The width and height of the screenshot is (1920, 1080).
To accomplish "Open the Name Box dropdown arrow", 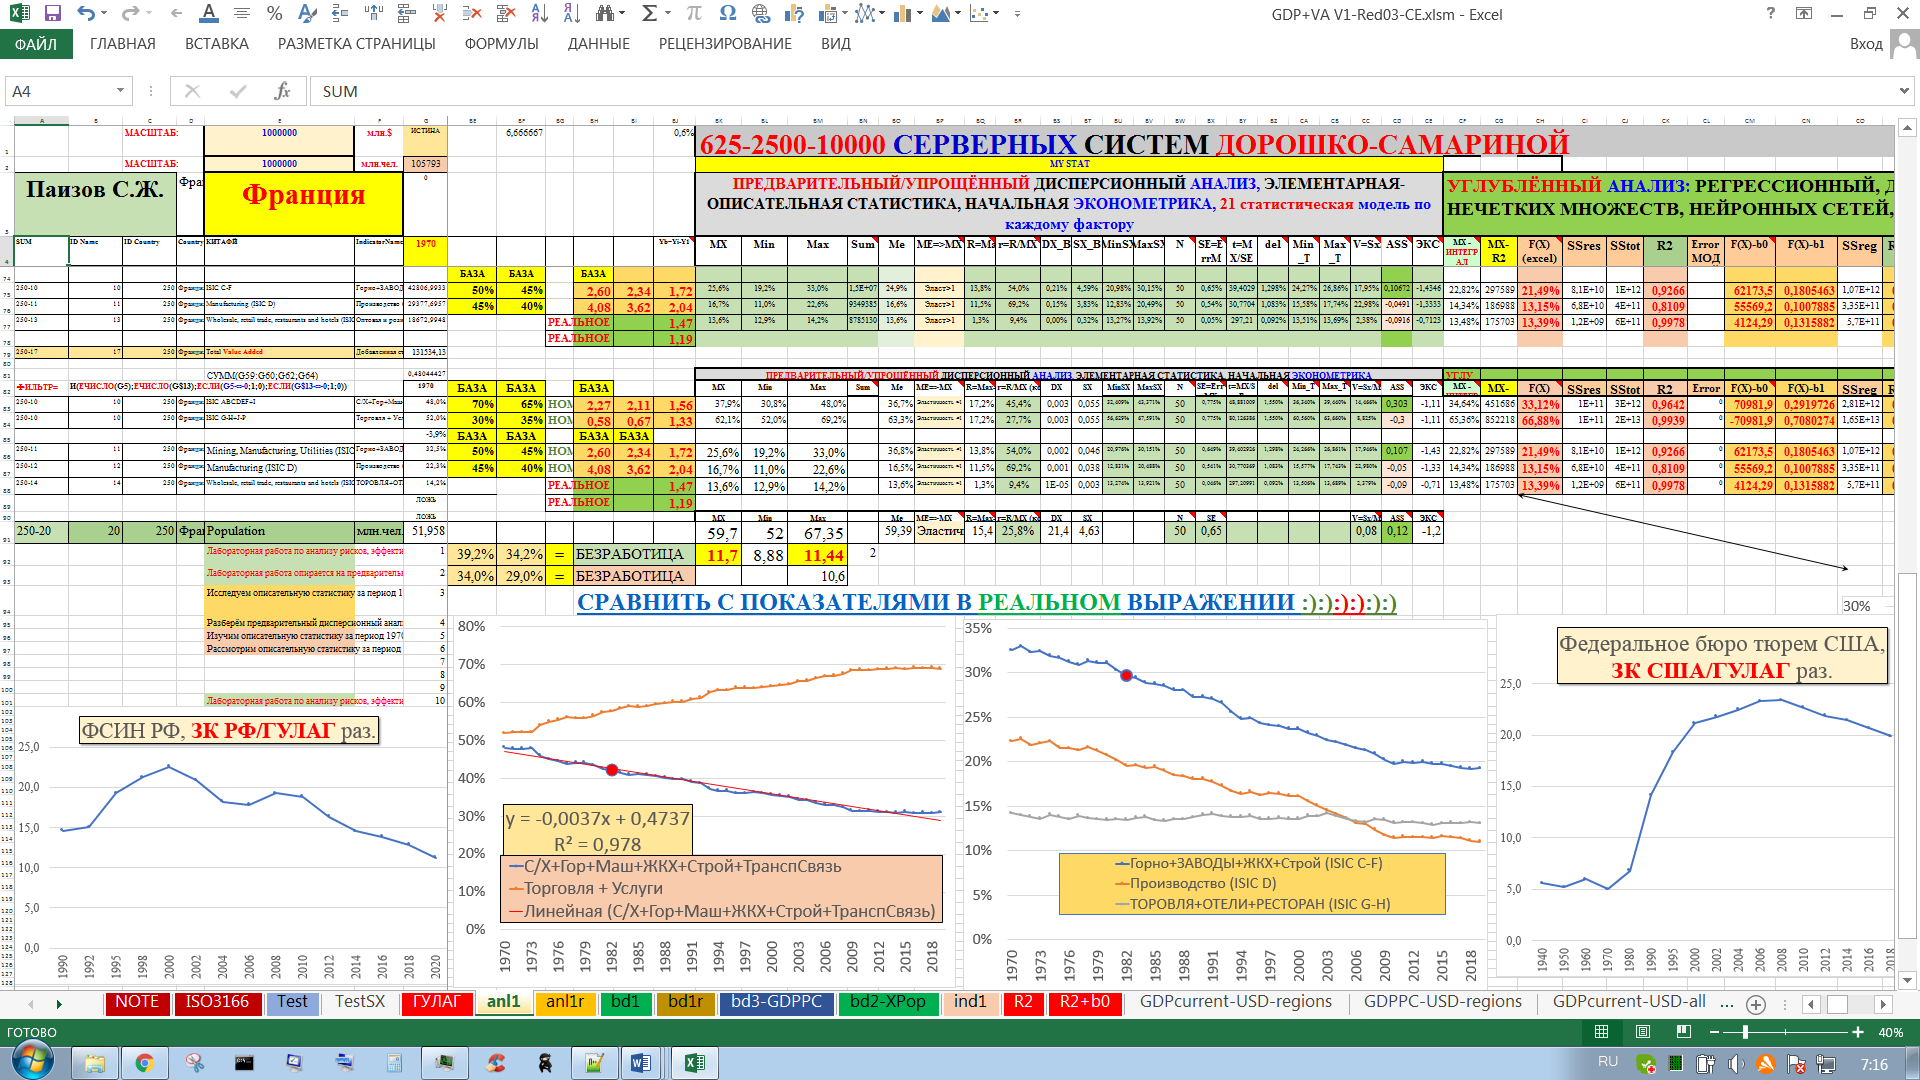I will (120, 91).
